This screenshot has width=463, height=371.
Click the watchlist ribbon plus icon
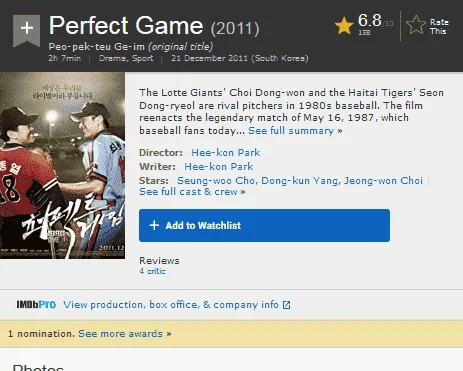coord(26,30)
